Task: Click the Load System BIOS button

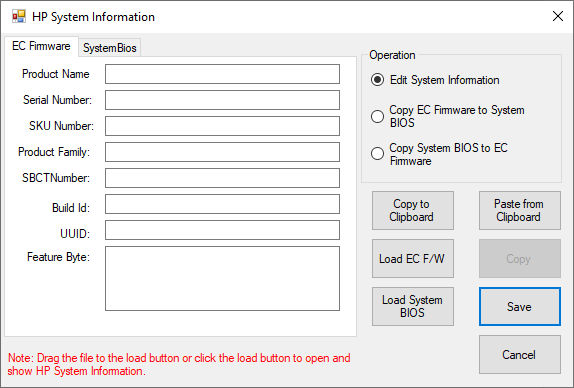Action: coord(413,306)
